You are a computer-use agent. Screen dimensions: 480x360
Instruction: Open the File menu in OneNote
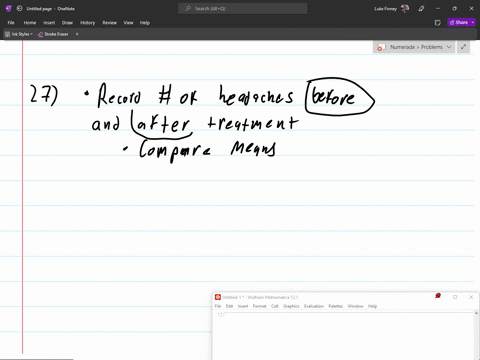pos(11,23)
